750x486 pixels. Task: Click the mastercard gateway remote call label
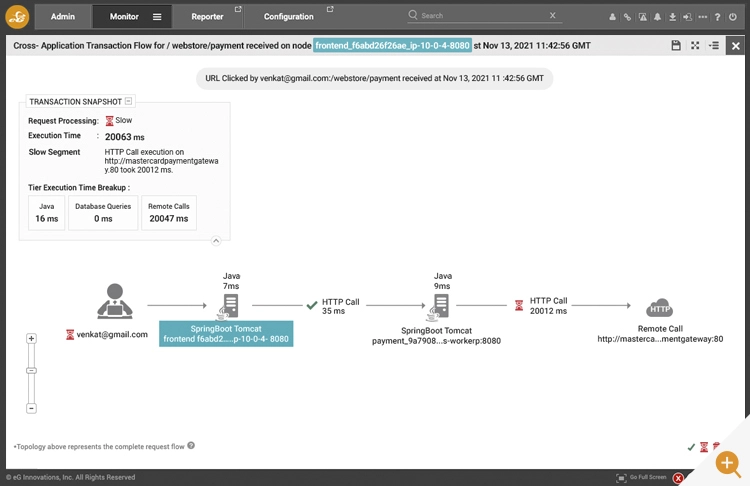[x=660, y=334]
